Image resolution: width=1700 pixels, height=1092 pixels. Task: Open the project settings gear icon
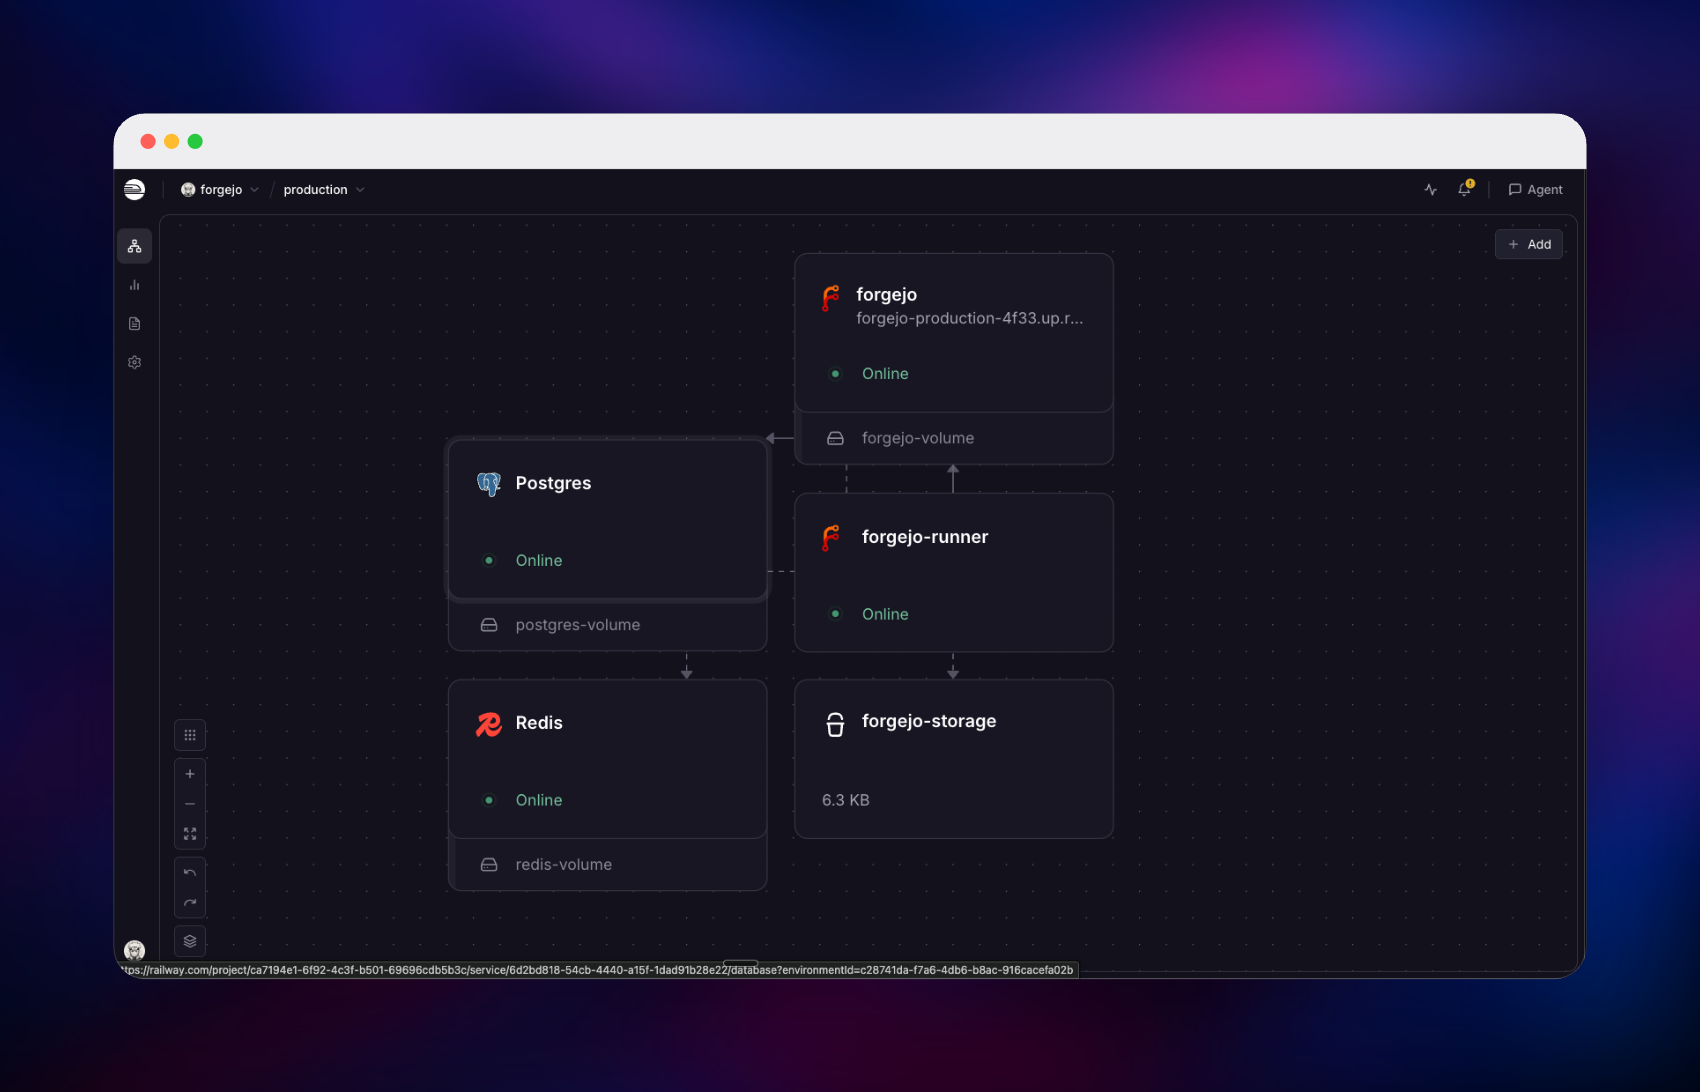[x=135, y=362]
